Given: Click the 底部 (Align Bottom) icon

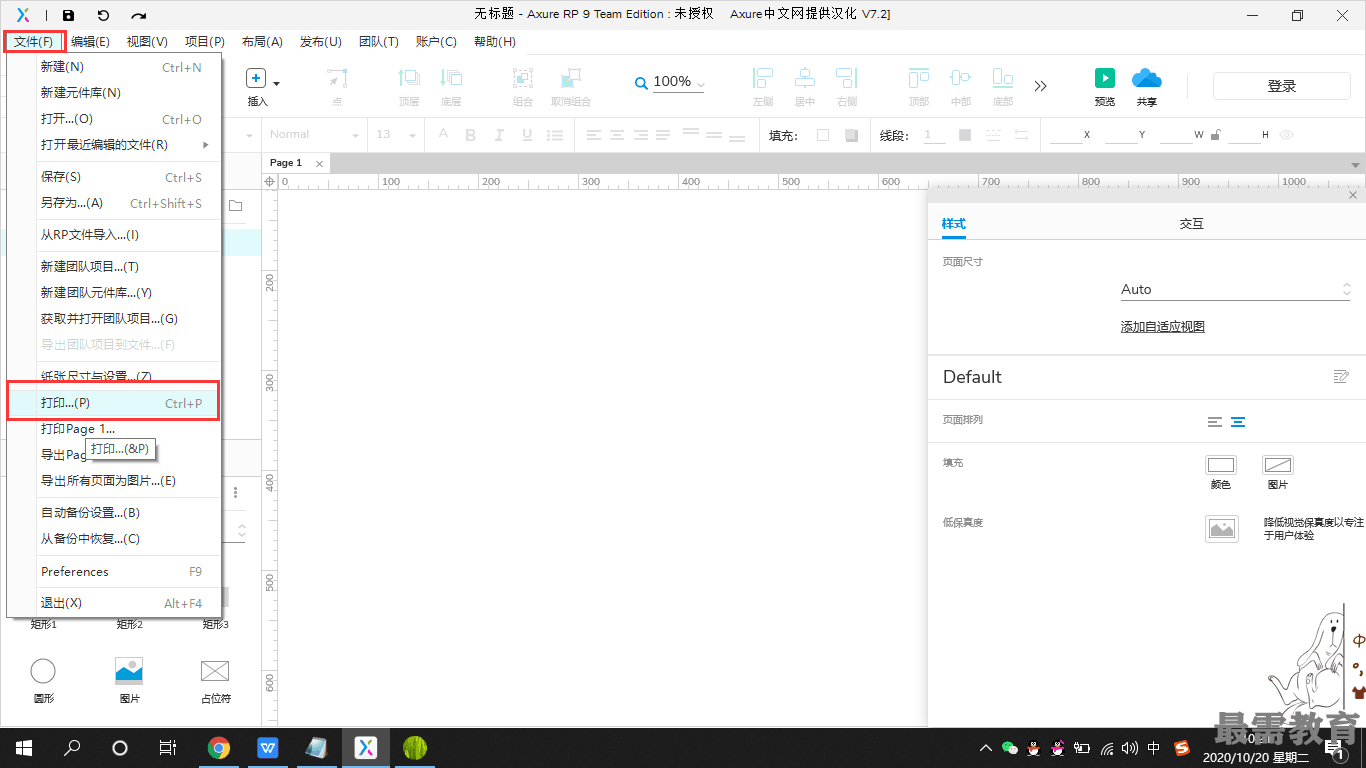Looking at the screenshot, I should pos(1003,79).
